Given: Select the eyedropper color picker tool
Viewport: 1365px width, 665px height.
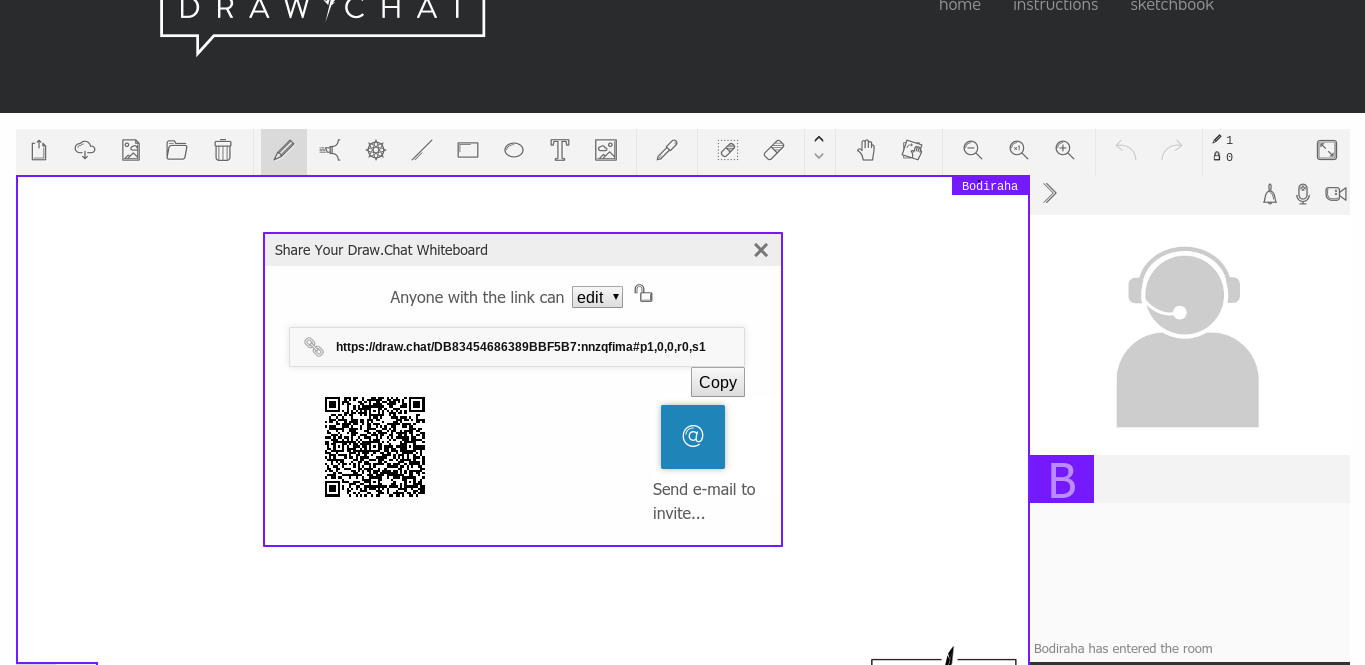Looking at the screenshot, I should pos(667,150).
